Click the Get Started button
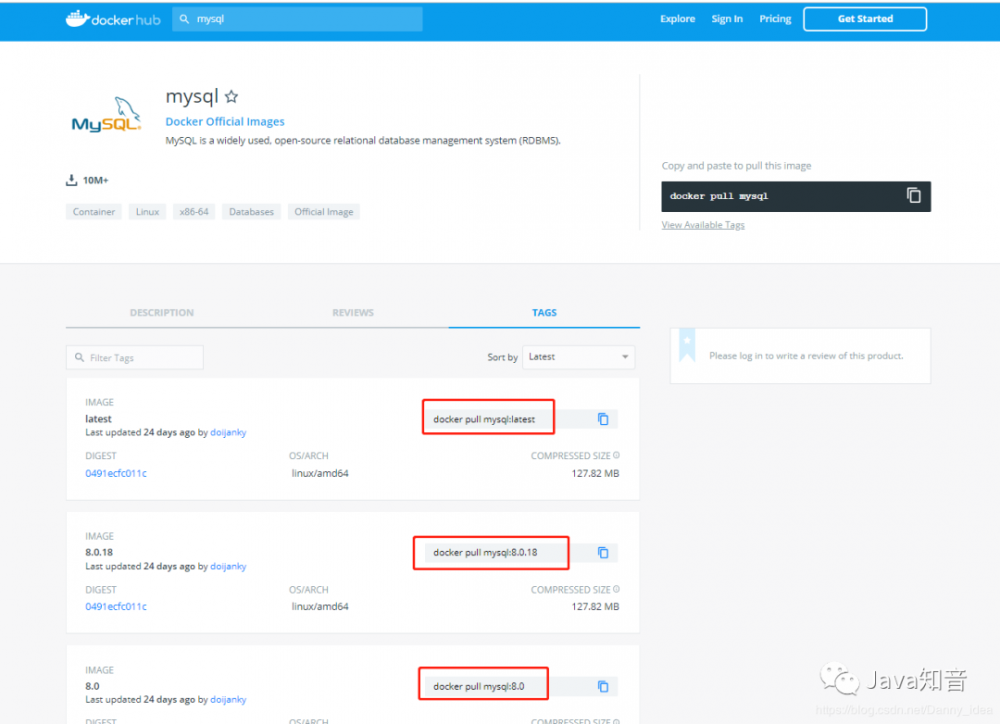This screenshot has height=724, width=1000. coord(864,18)
